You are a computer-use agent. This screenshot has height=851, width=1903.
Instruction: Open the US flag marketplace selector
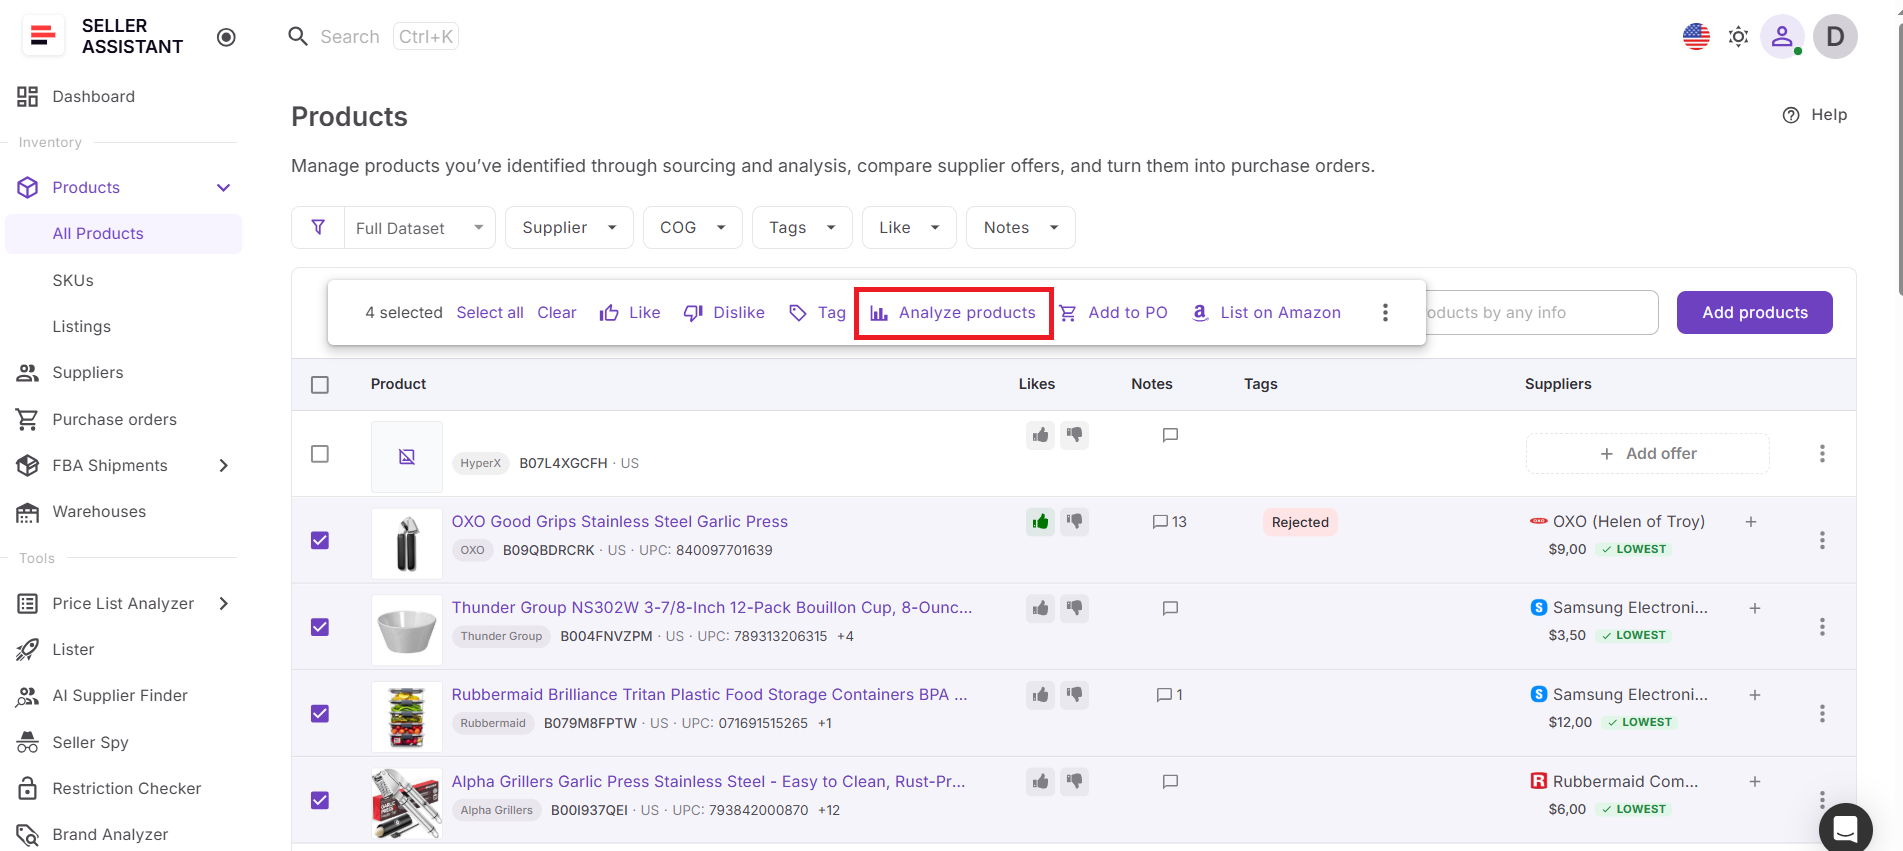[1696, 37]
